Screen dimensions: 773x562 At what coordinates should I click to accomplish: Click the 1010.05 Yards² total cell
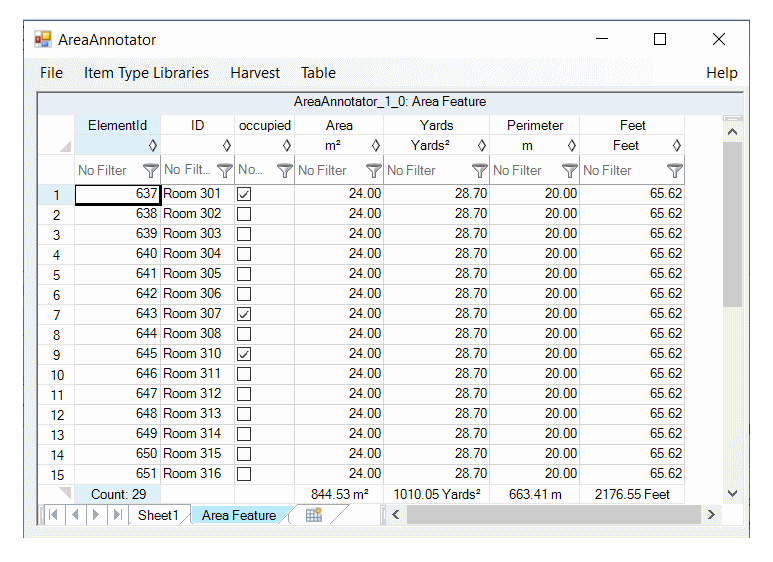click(x=436, y=494)
